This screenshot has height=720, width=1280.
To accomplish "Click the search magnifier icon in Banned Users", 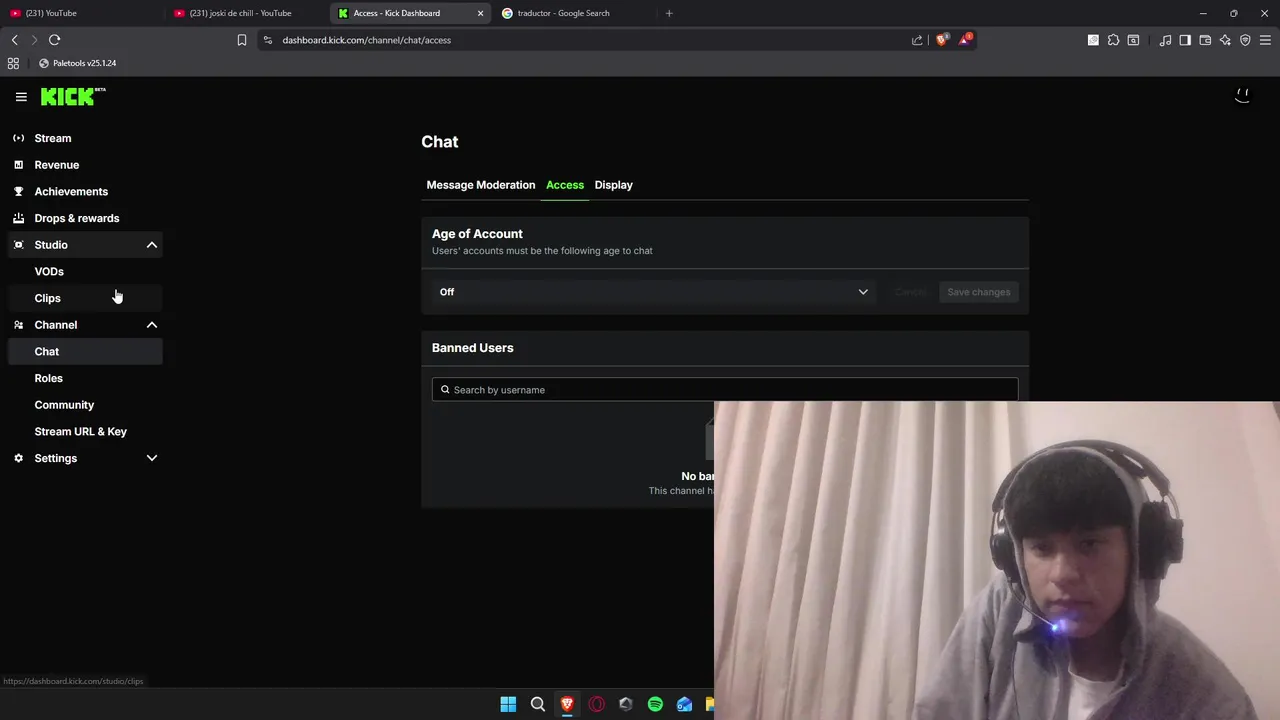I will click(x=445, y=390).
